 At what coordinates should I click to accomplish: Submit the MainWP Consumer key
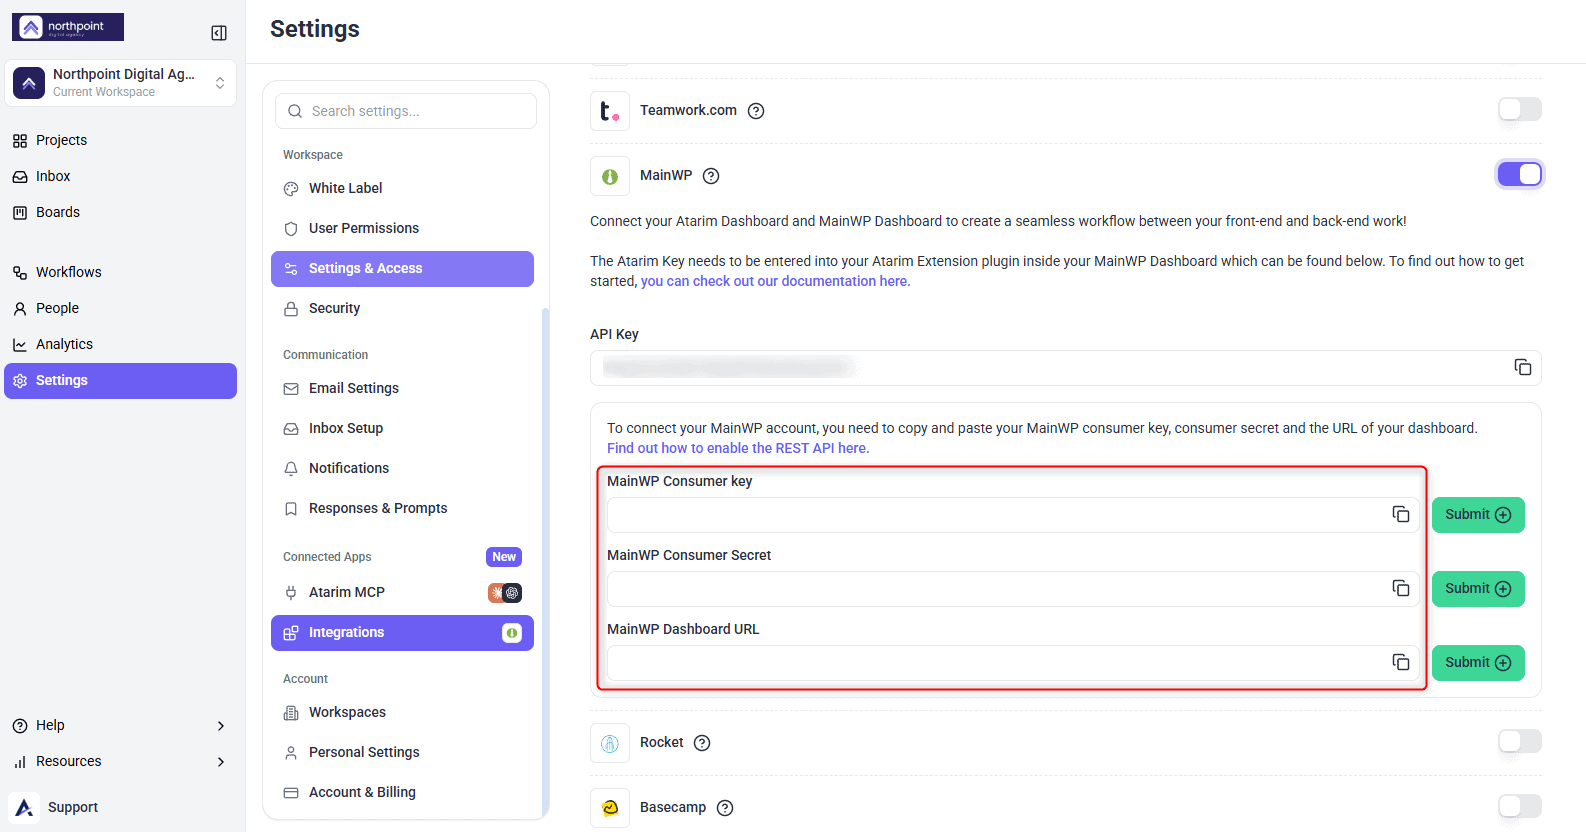point(1478,515)
